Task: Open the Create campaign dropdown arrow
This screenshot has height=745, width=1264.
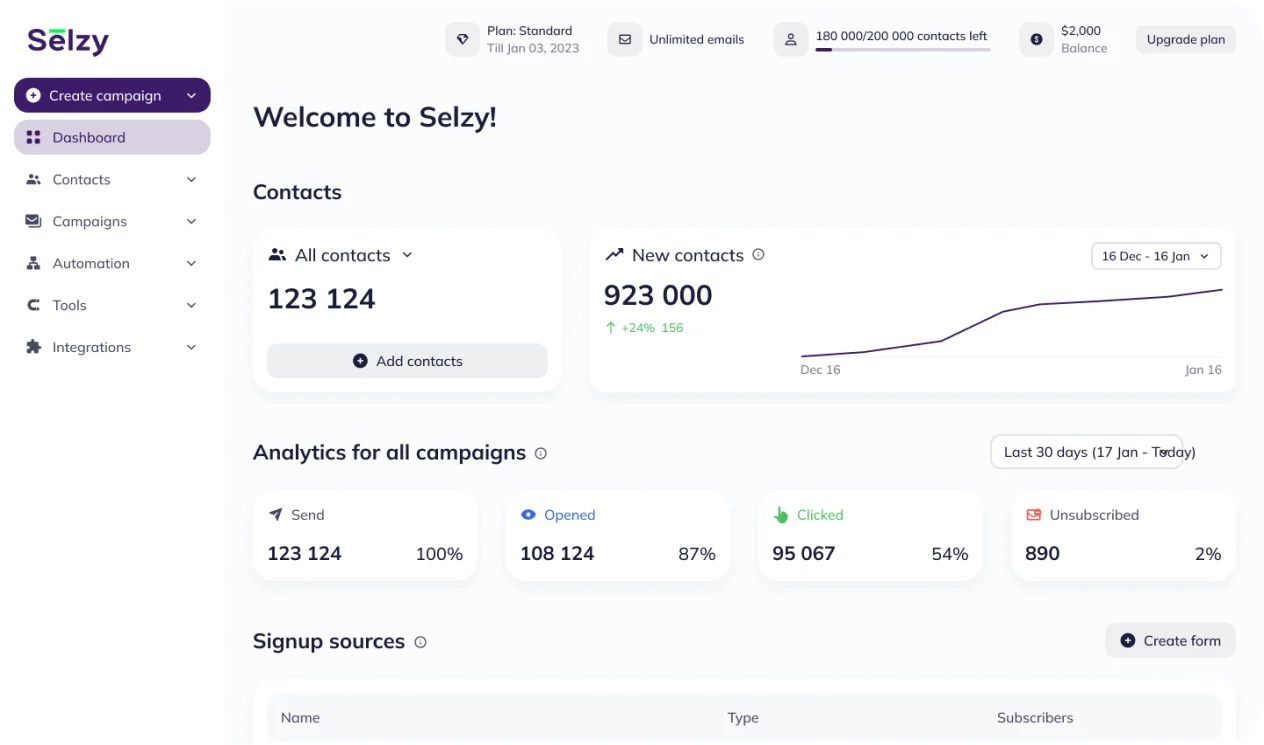Action: (x=191, y=96)
